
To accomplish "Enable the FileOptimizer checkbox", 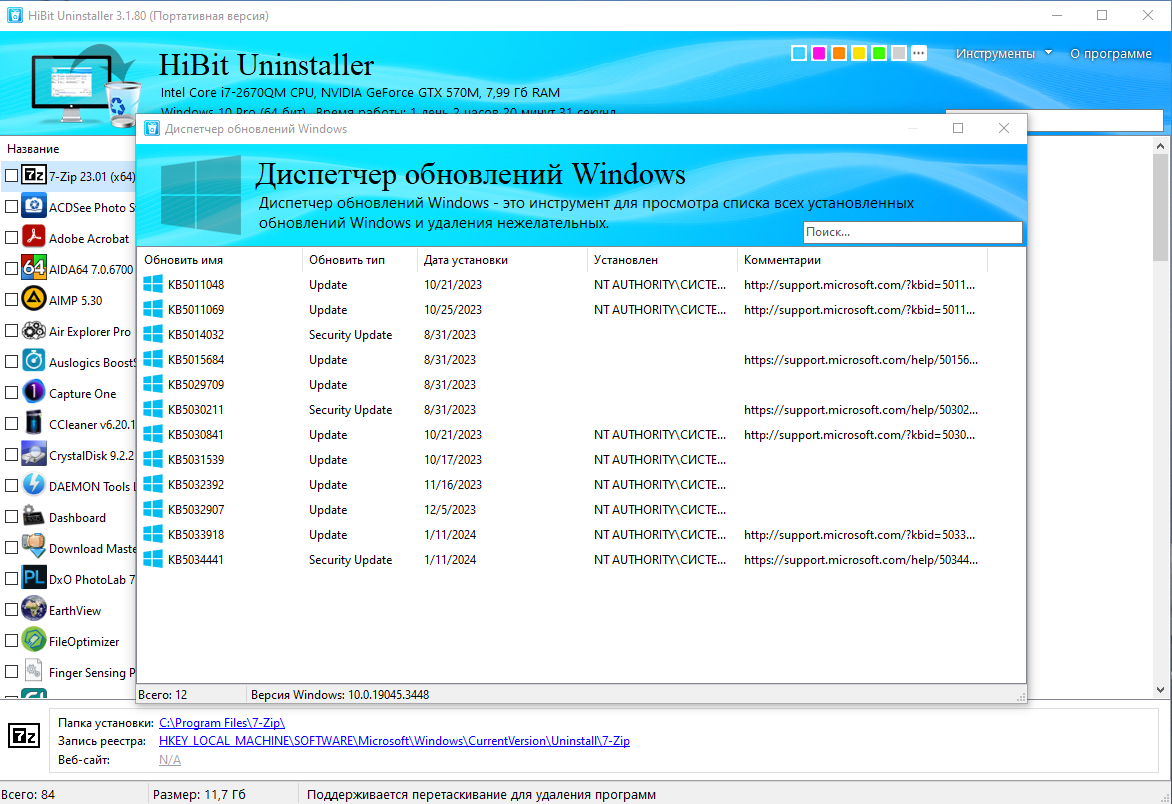I will click(x=11, y=640).
